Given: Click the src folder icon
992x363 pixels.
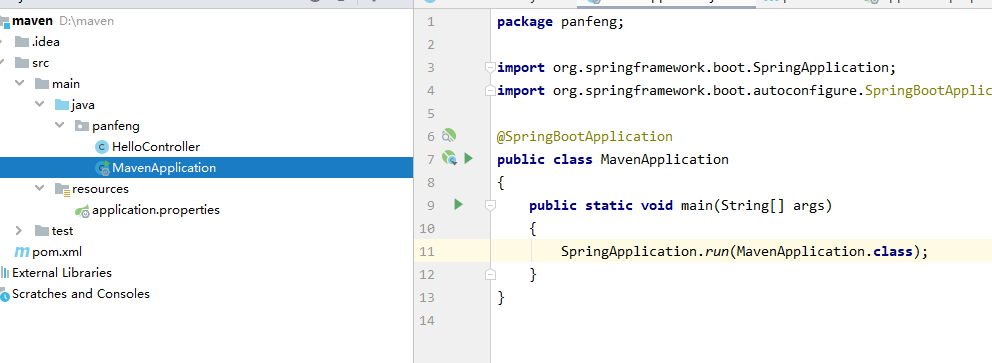Looking at the screenshot, I should pos(22,63).
